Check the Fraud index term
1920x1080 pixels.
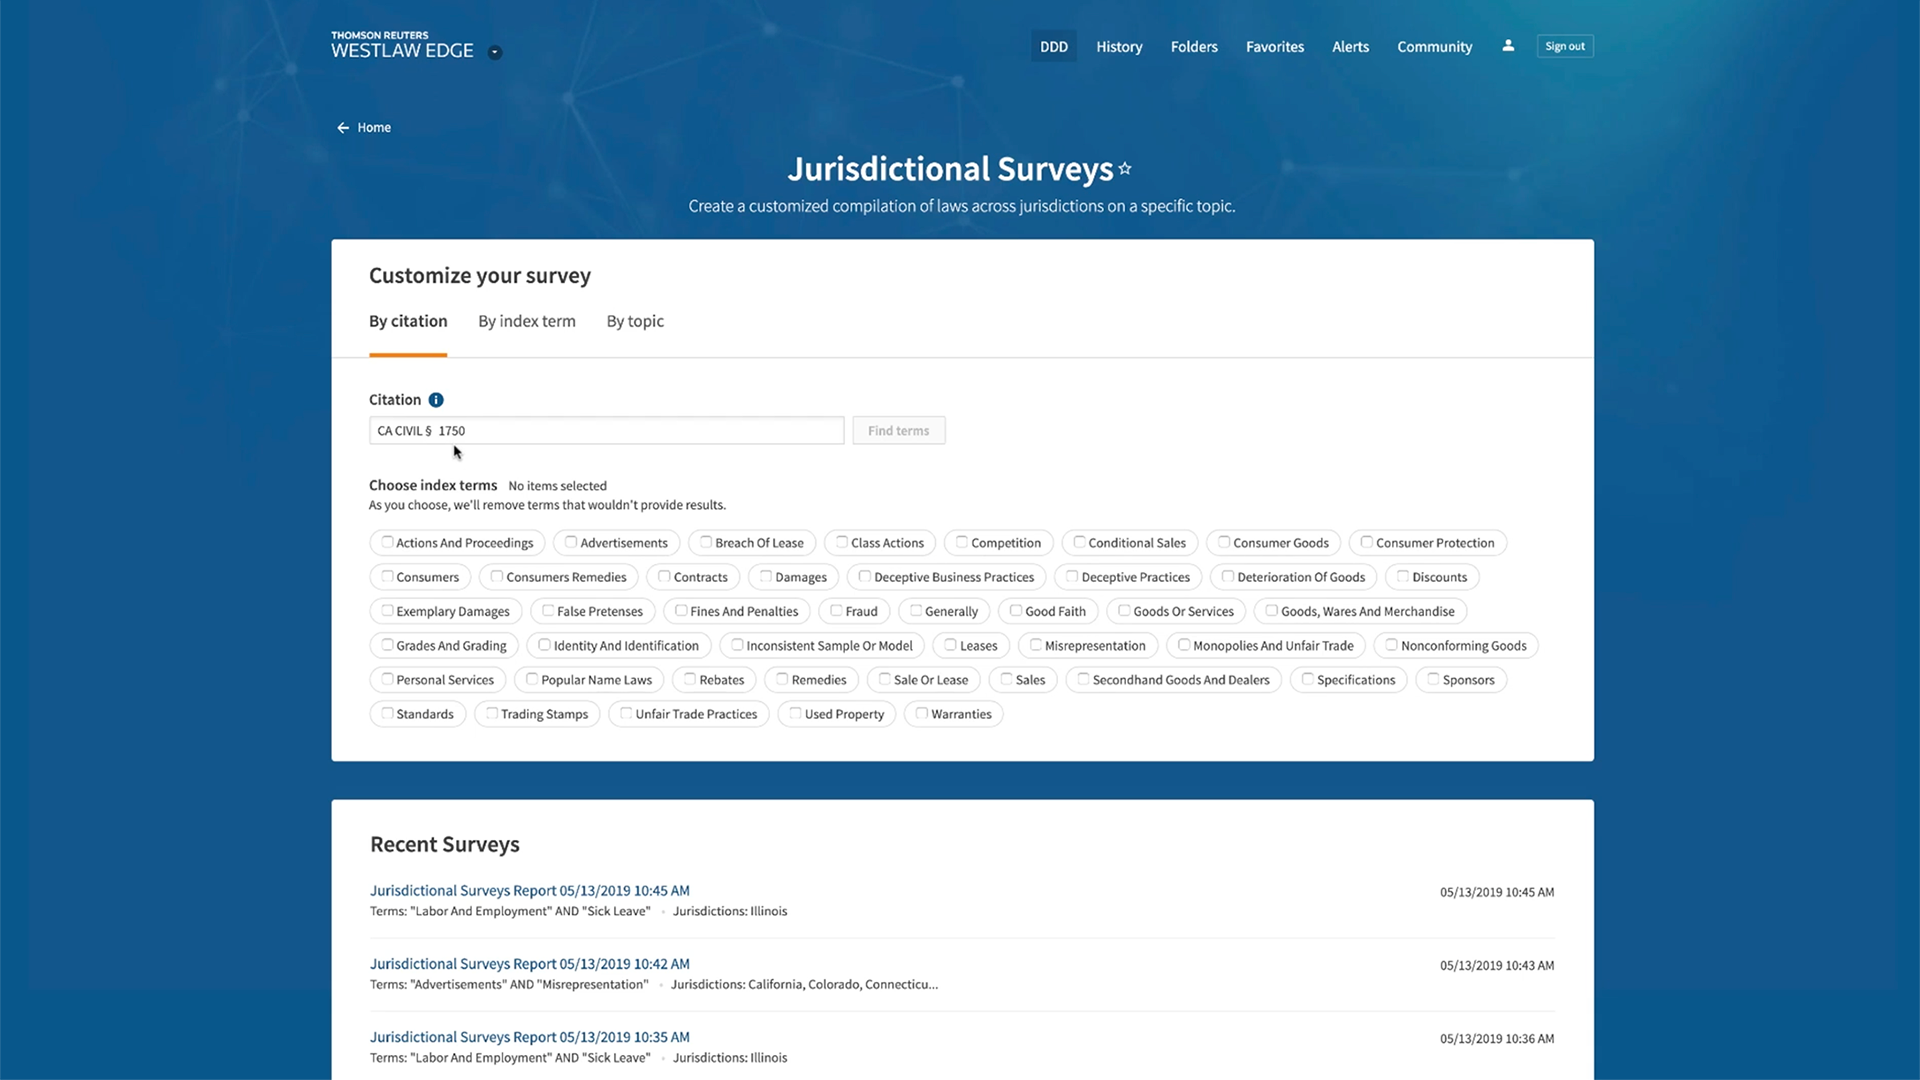pyautogui.click(x=836, y=611)
